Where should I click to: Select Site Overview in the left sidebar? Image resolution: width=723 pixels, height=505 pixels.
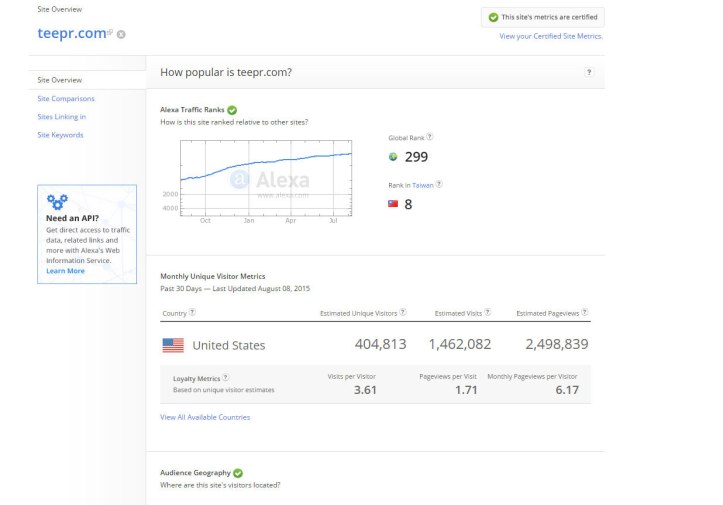point(60,80)
